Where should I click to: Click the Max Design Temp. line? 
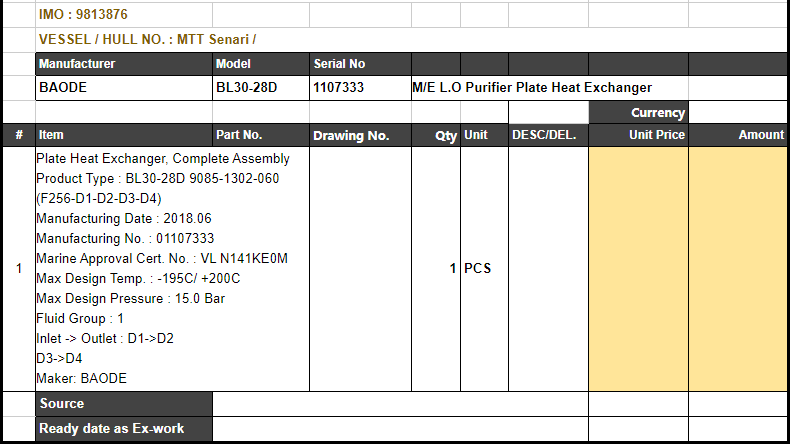tap(138, 279)
